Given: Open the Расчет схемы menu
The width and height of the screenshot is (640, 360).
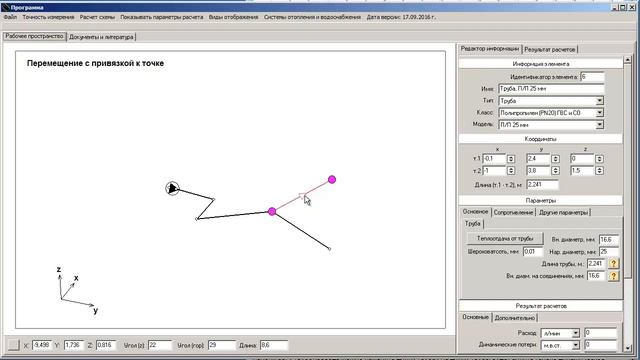Looking at the screenshot, I should 97,17.
